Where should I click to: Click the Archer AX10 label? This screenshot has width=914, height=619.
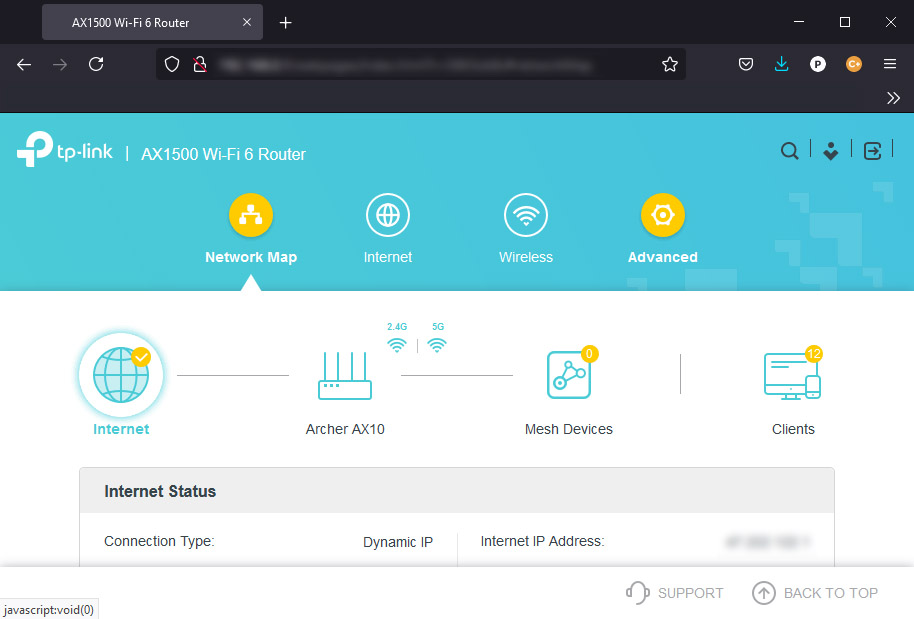click(345, 429)
